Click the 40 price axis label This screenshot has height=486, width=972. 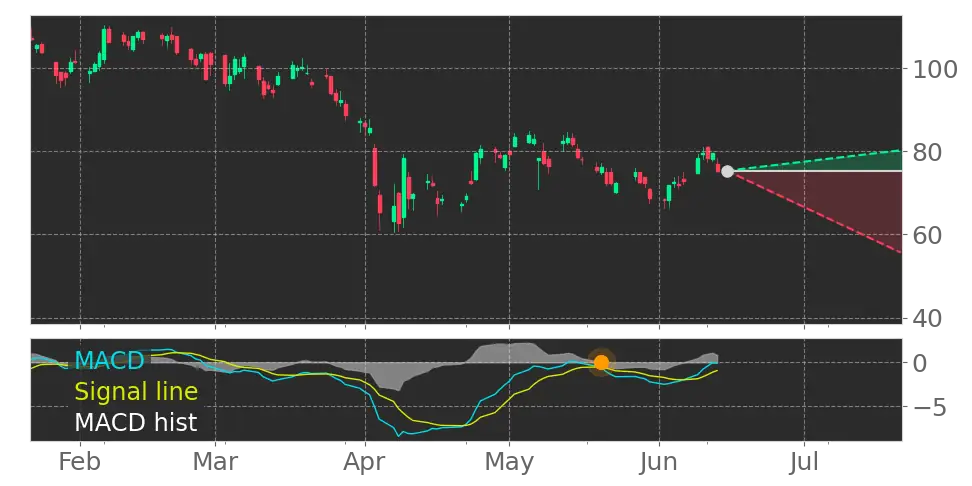click(927, 318)
